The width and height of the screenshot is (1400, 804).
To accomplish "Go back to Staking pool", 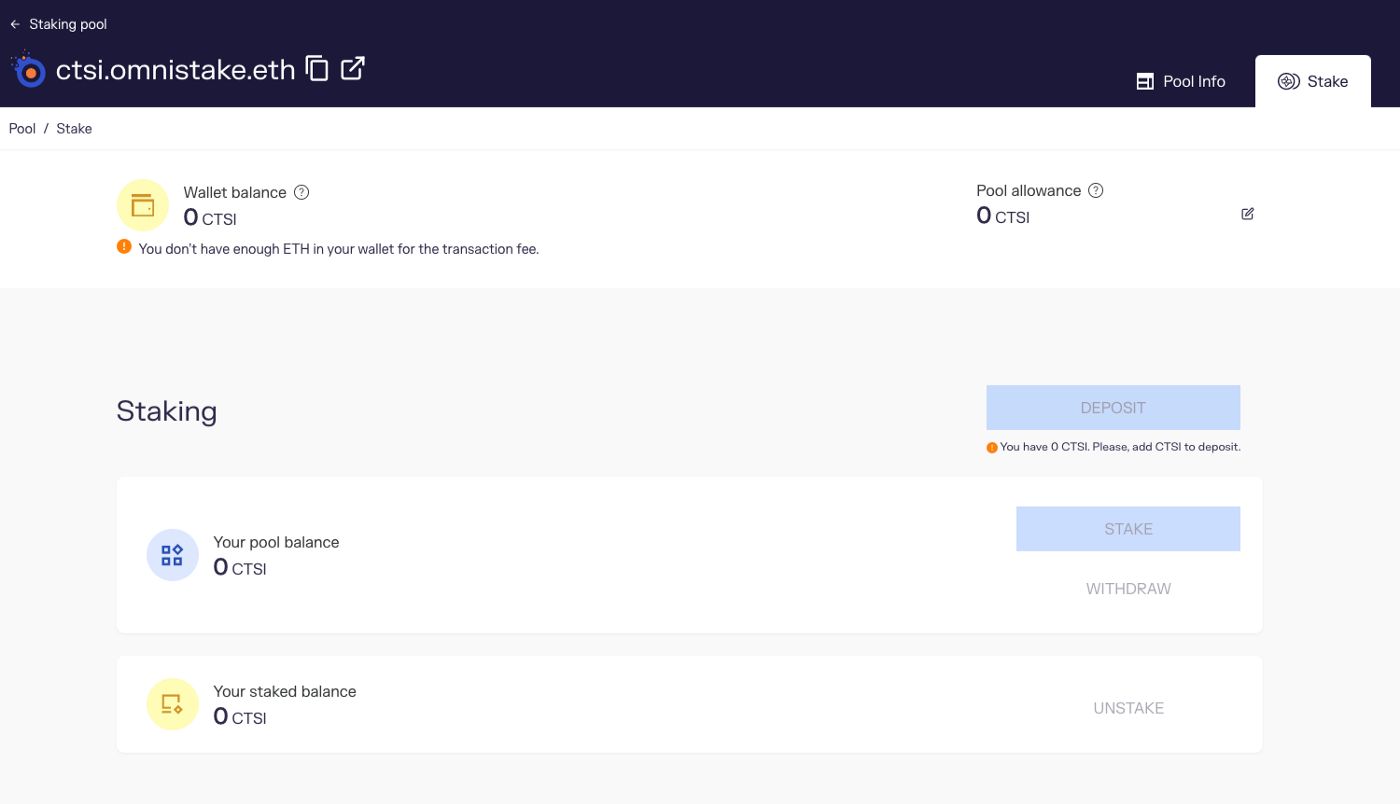I will point(58,24).
